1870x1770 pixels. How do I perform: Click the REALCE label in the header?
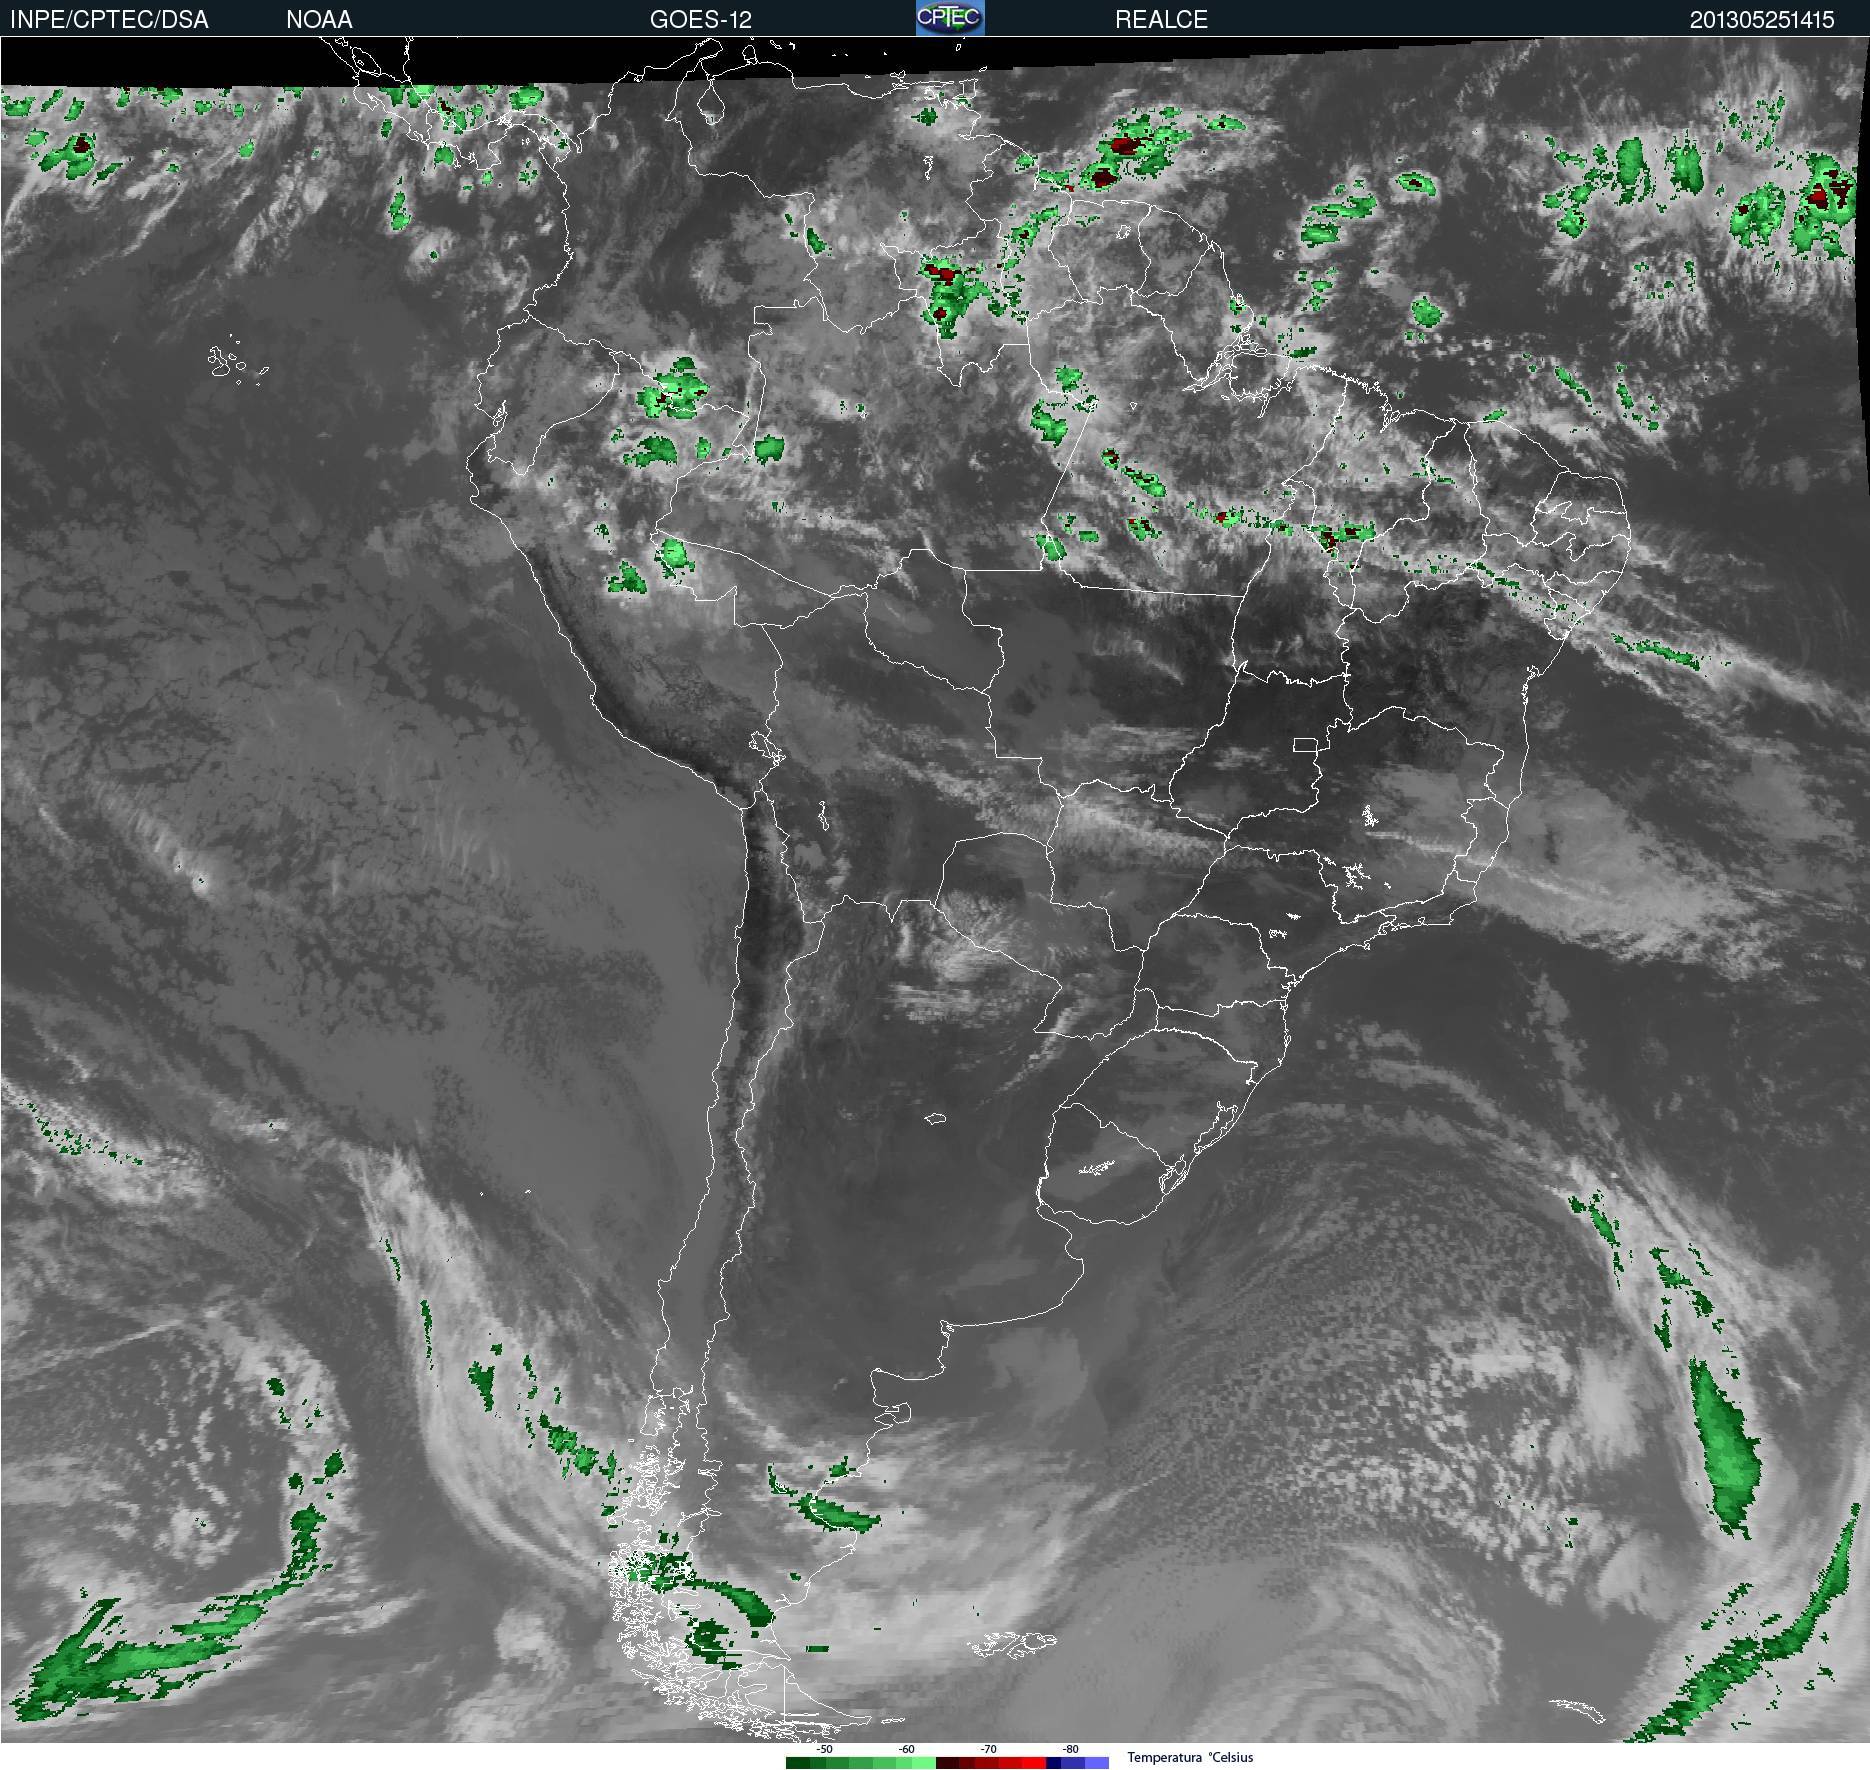point(1161,19)
